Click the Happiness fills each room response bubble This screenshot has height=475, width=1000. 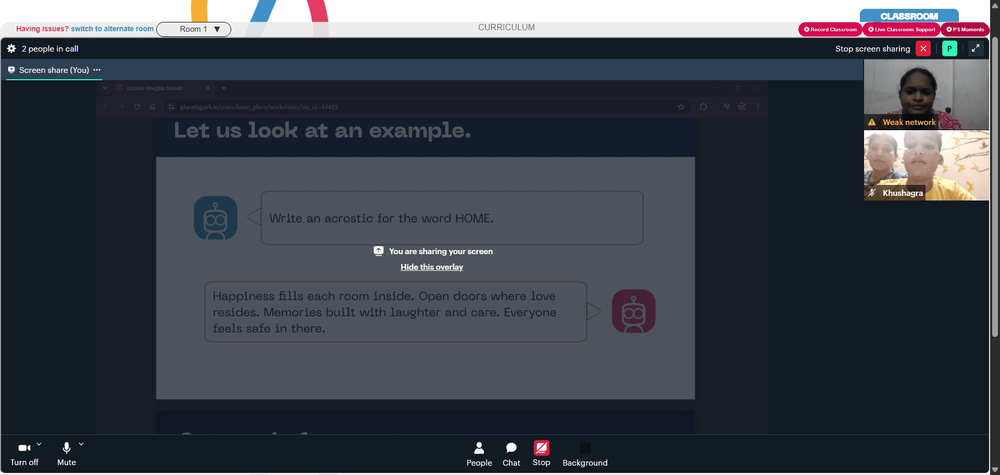point(395,312)
